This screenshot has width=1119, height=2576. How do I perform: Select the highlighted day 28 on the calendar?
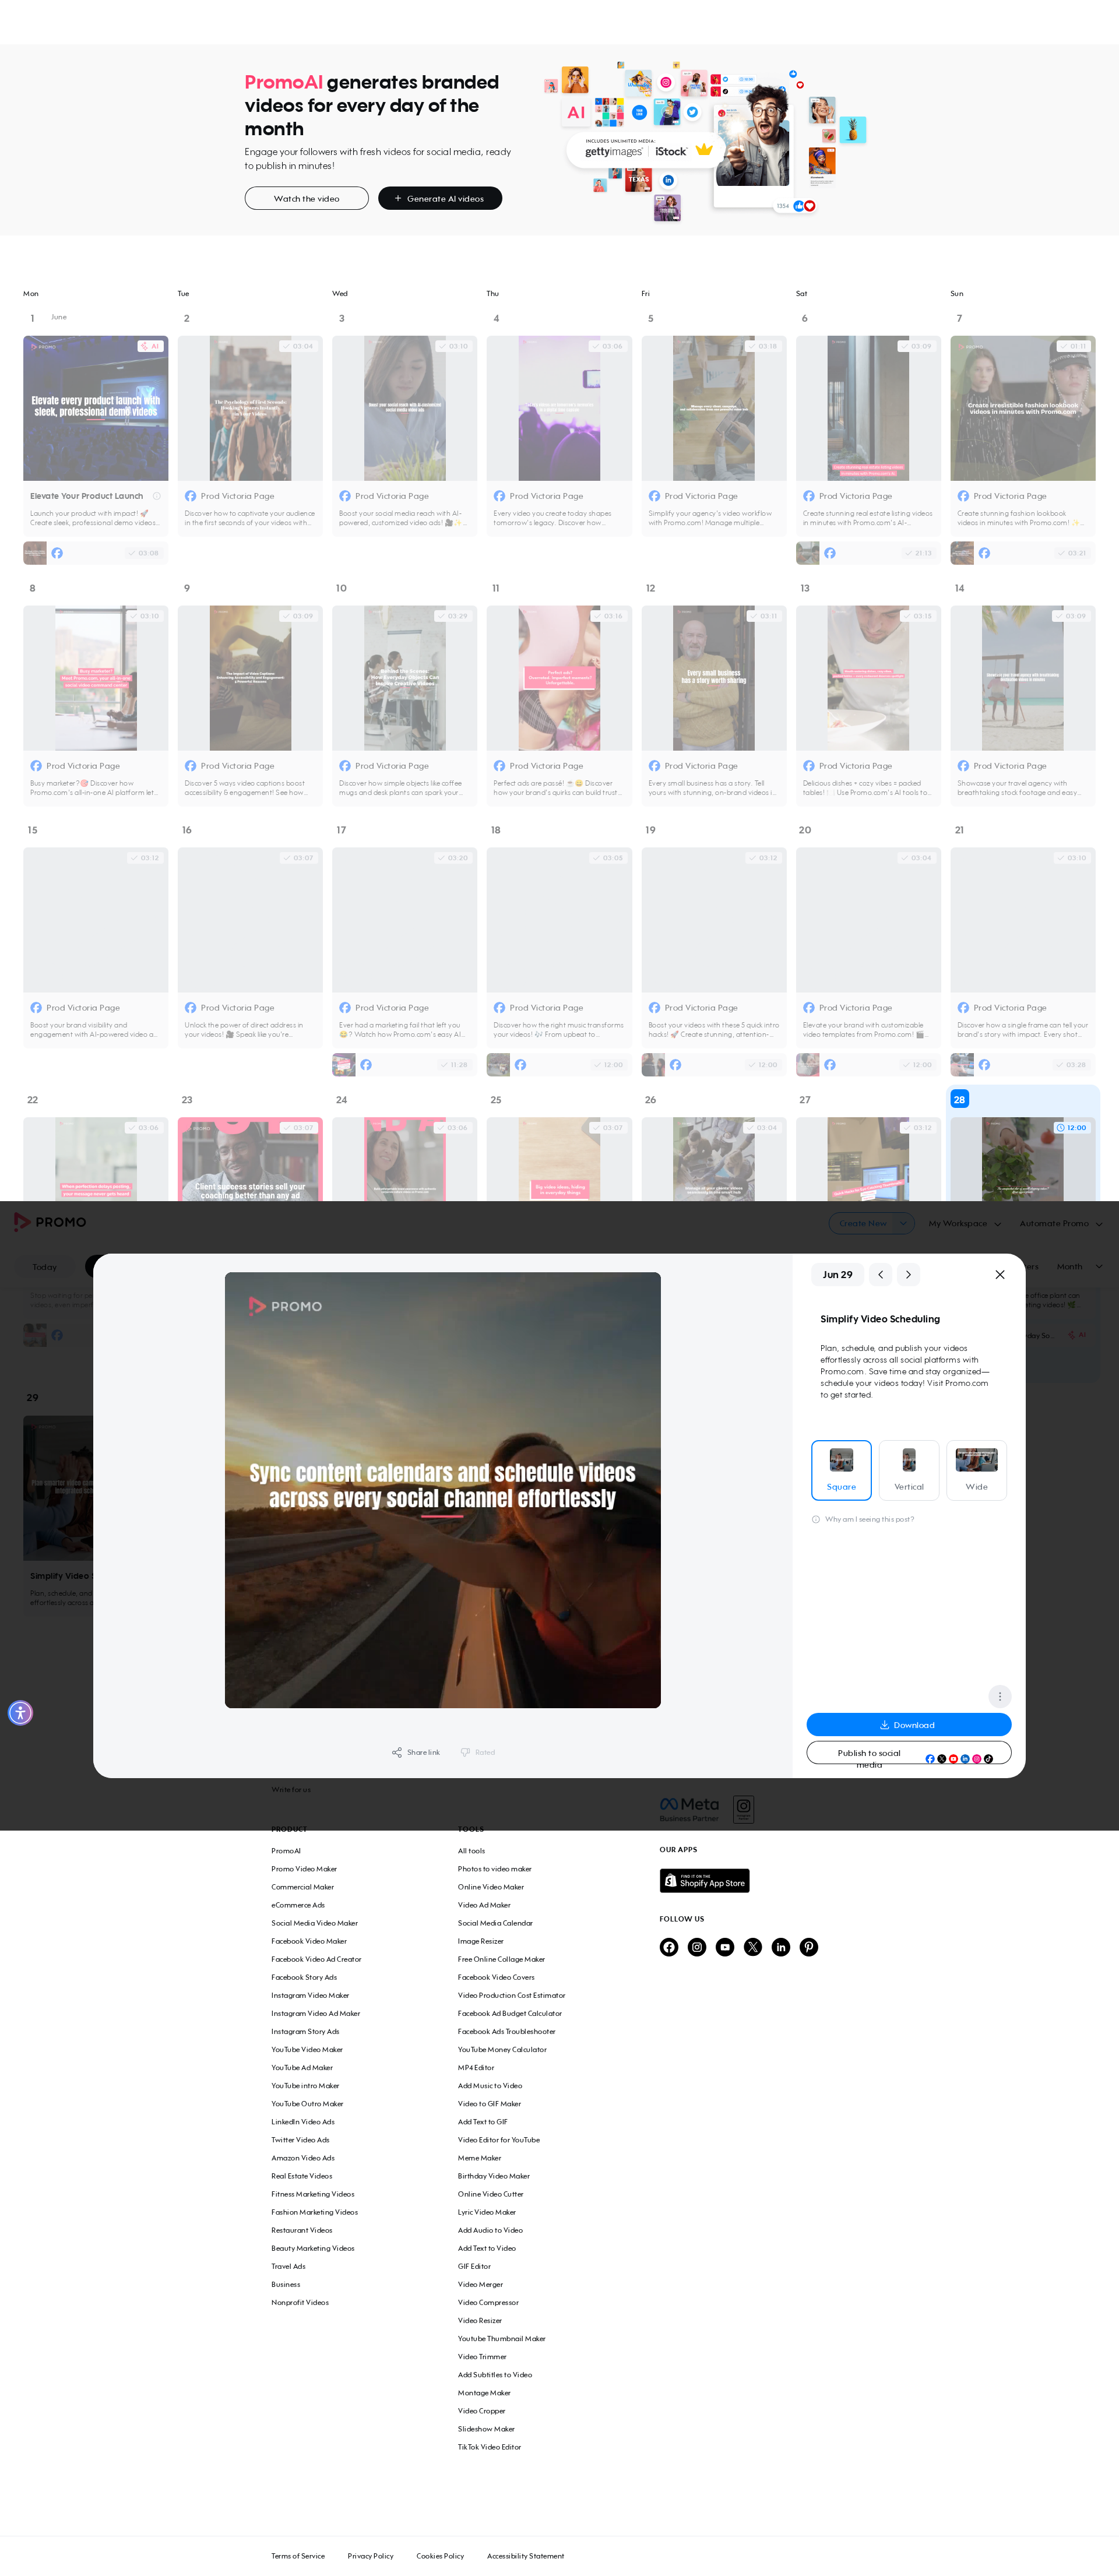tap(959, 1099)
